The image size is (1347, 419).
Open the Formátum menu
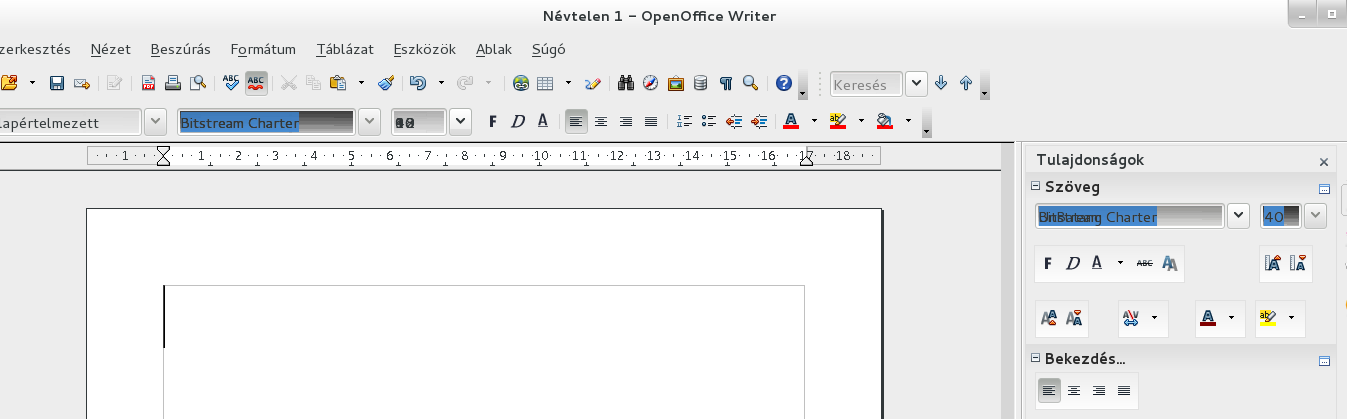262,49
